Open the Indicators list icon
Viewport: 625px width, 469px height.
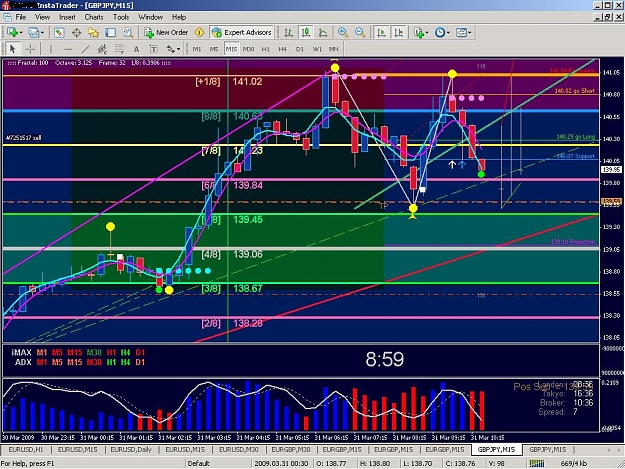click(x=419, y=32)
